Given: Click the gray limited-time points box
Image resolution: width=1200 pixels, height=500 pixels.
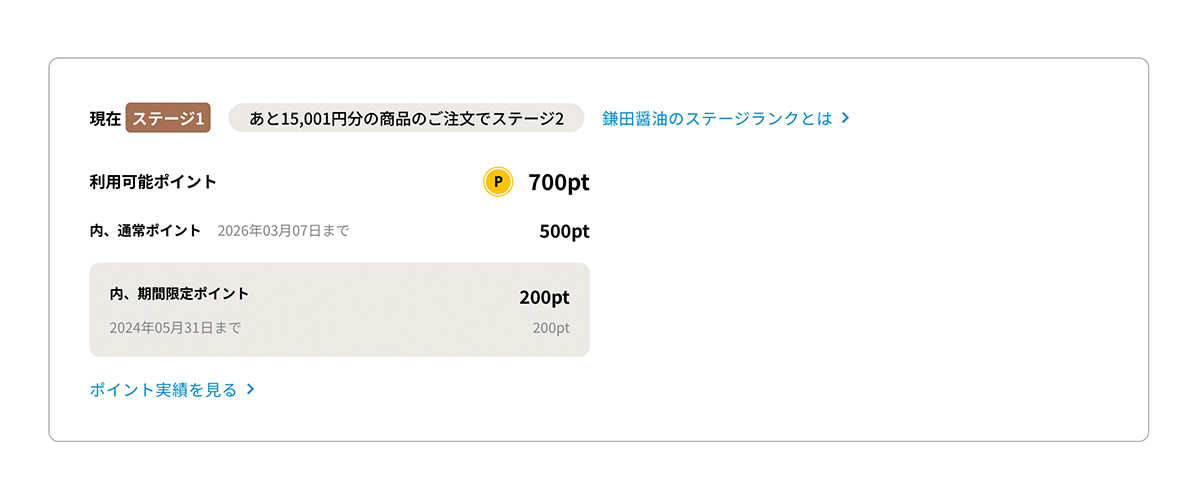Looking at the screenshot, I should click(340, 310).
